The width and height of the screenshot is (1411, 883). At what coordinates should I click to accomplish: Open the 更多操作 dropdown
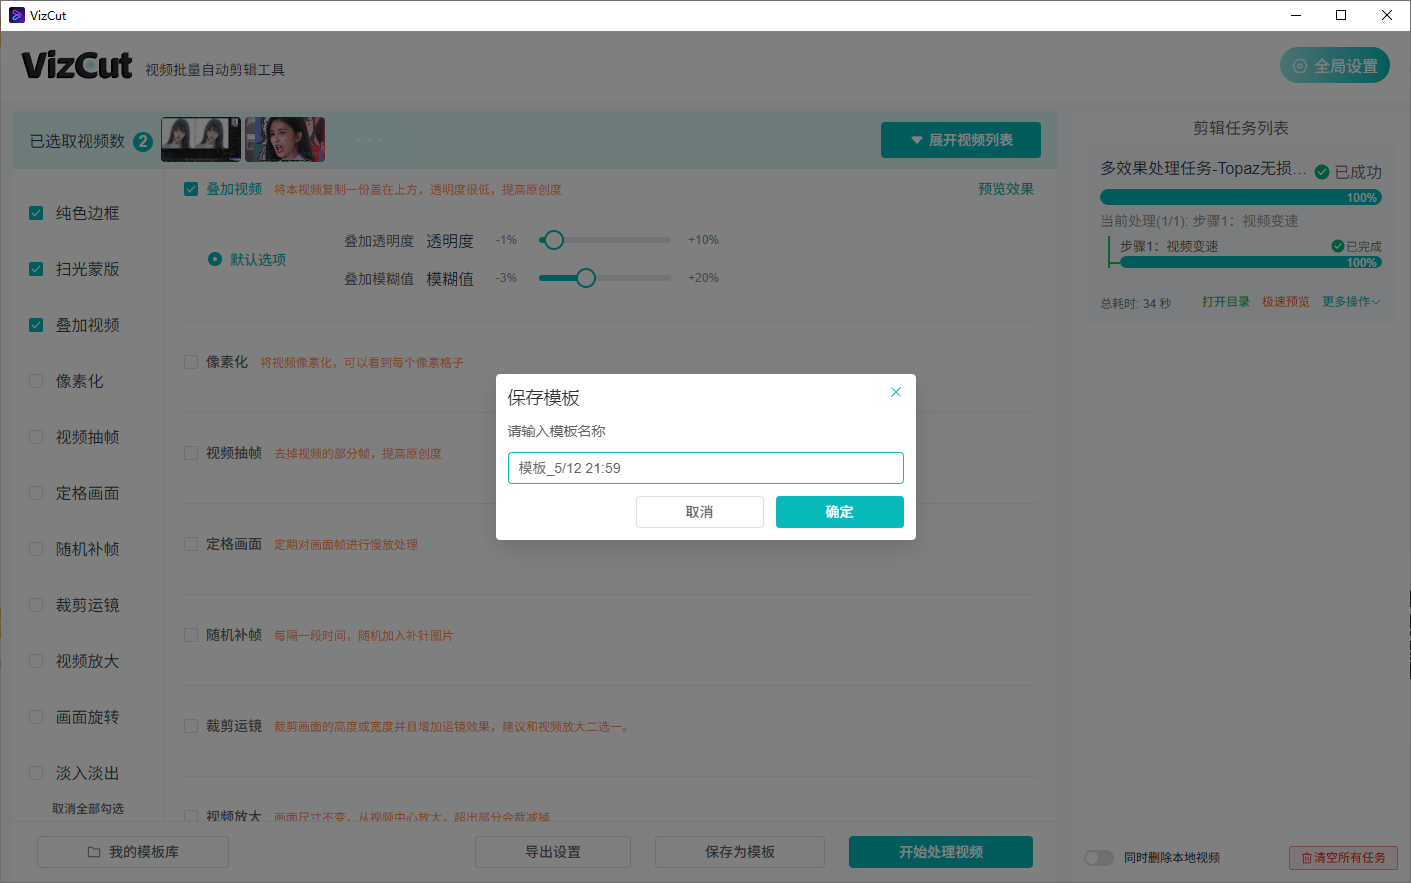[1348, 301]
